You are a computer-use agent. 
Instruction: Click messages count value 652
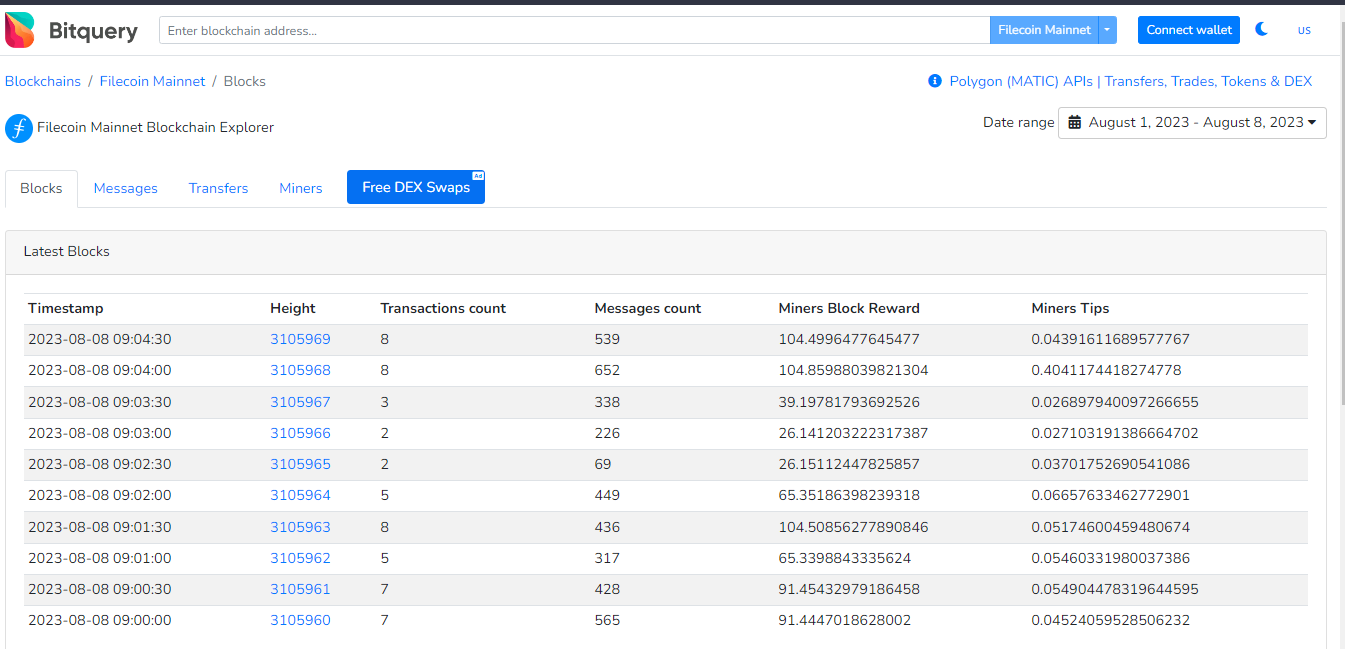tap(607, 370)
